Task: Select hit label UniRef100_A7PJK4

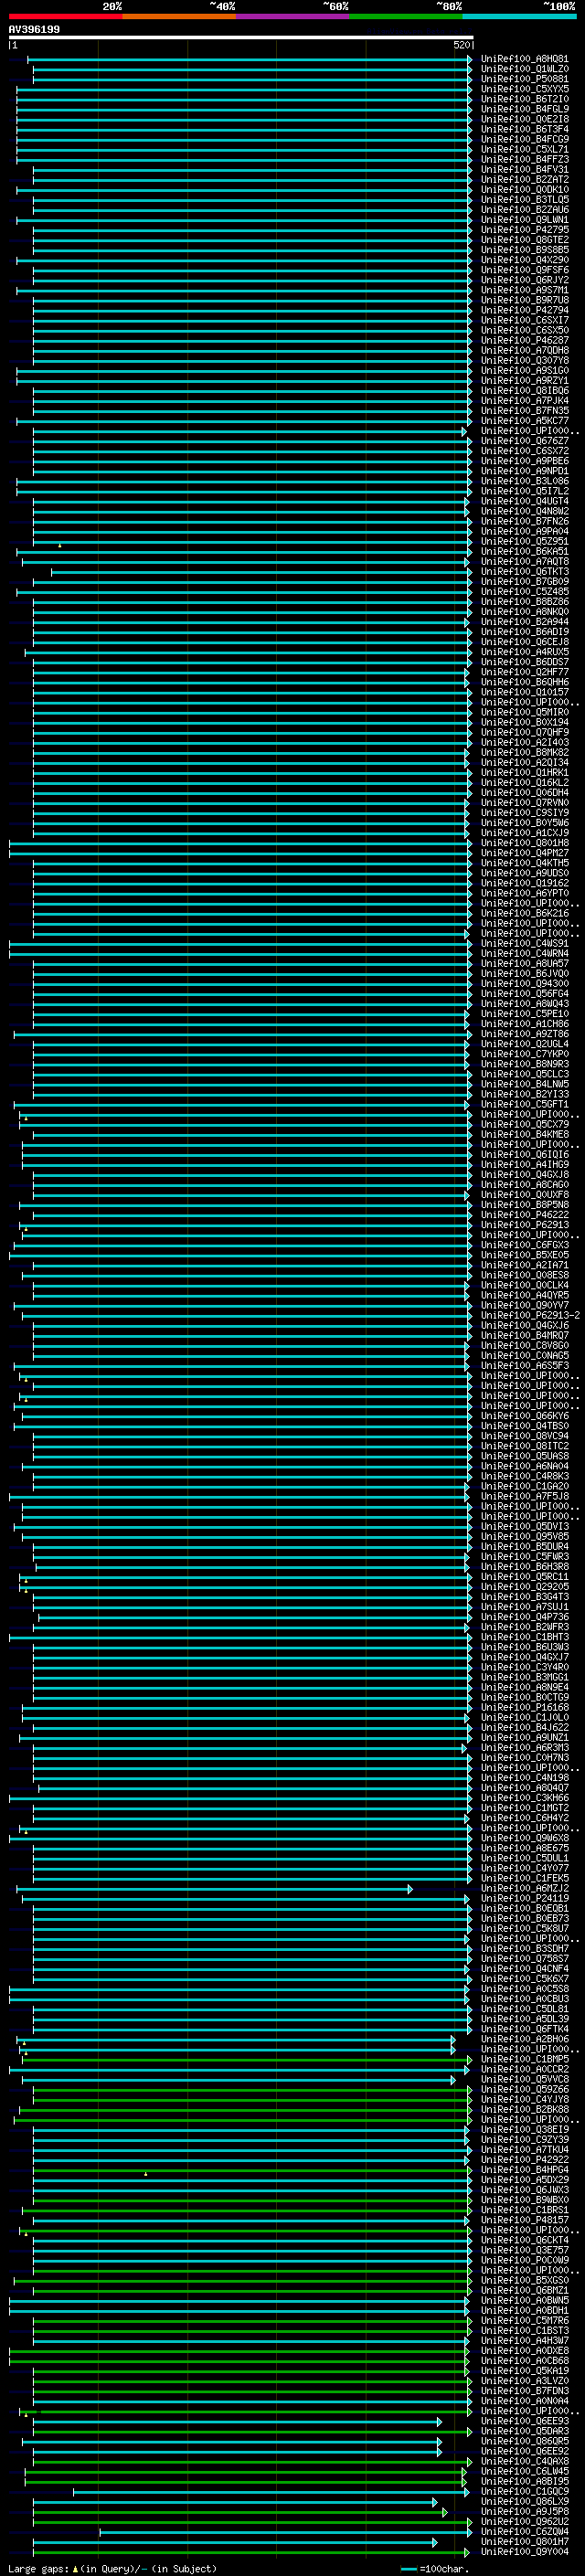Action: point(524,400)
